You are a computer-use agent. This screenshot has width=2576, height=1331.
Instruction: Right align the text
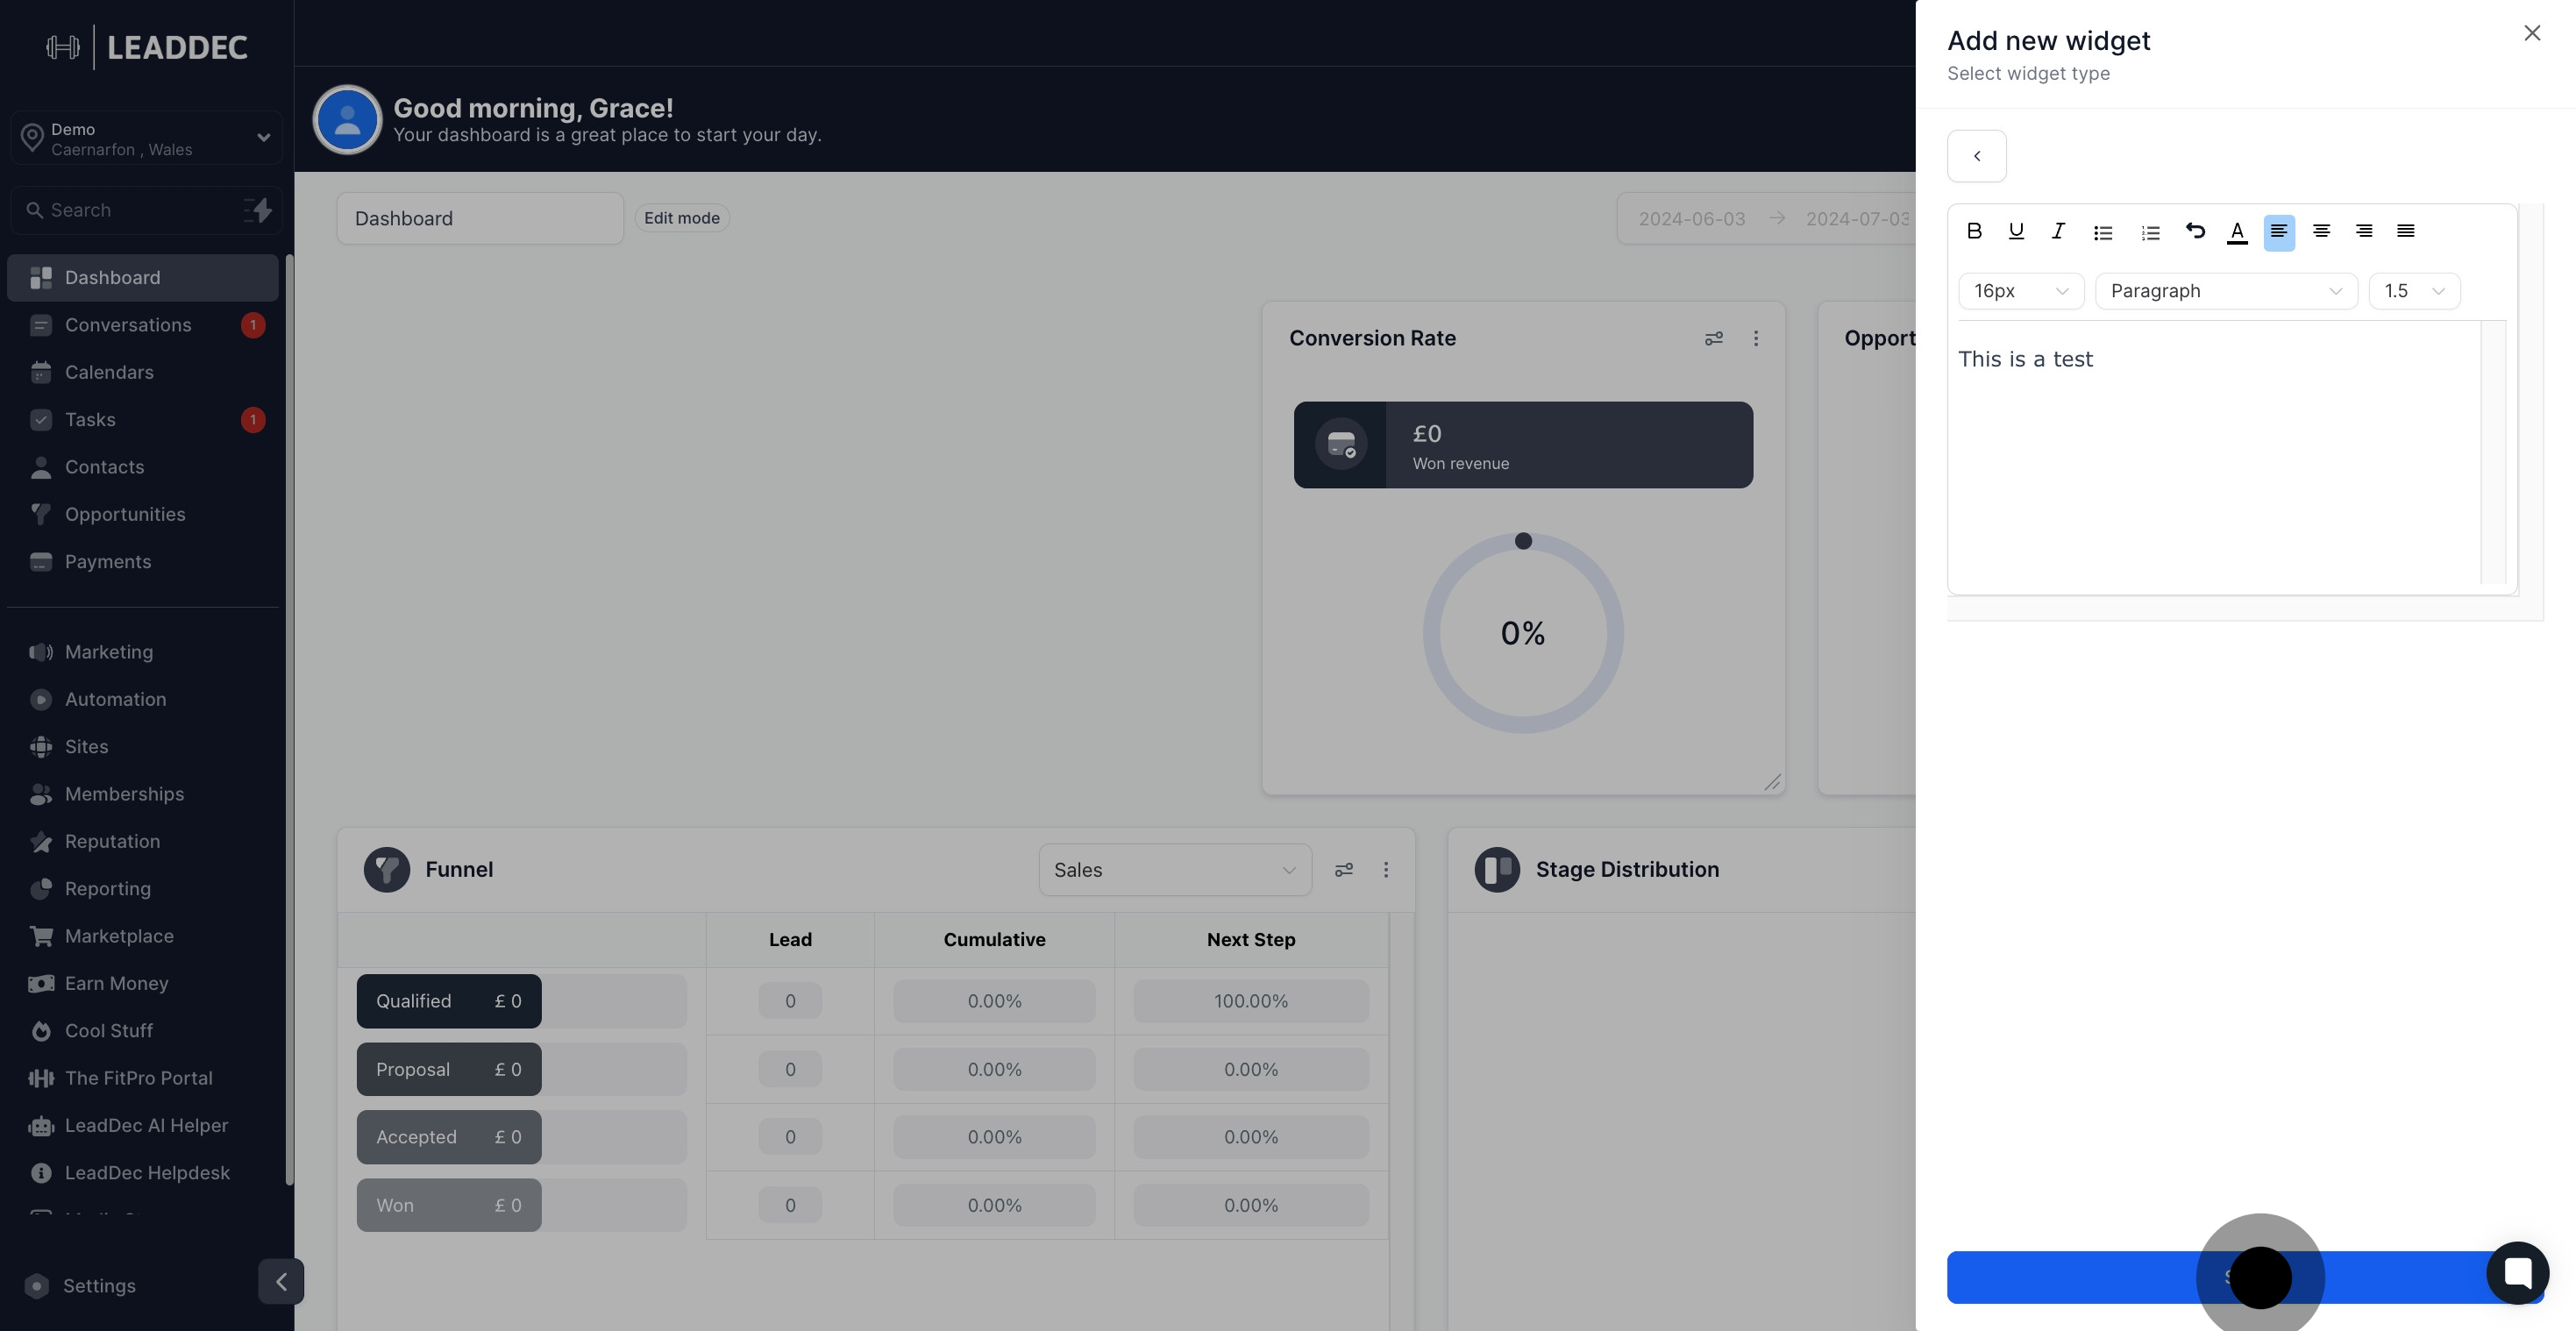click(2363, 231)
